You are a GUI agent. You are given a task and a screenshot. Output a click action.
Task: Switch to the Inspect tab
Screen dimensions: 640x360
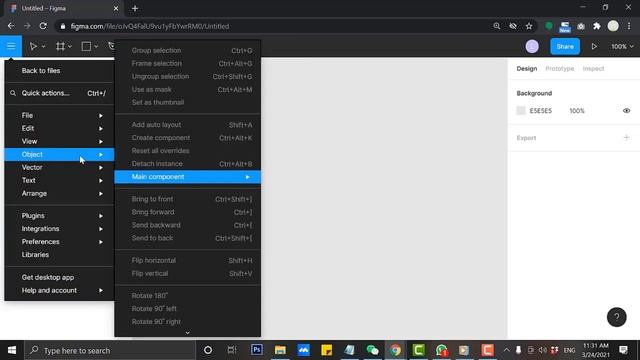click(x=593, y=69)
